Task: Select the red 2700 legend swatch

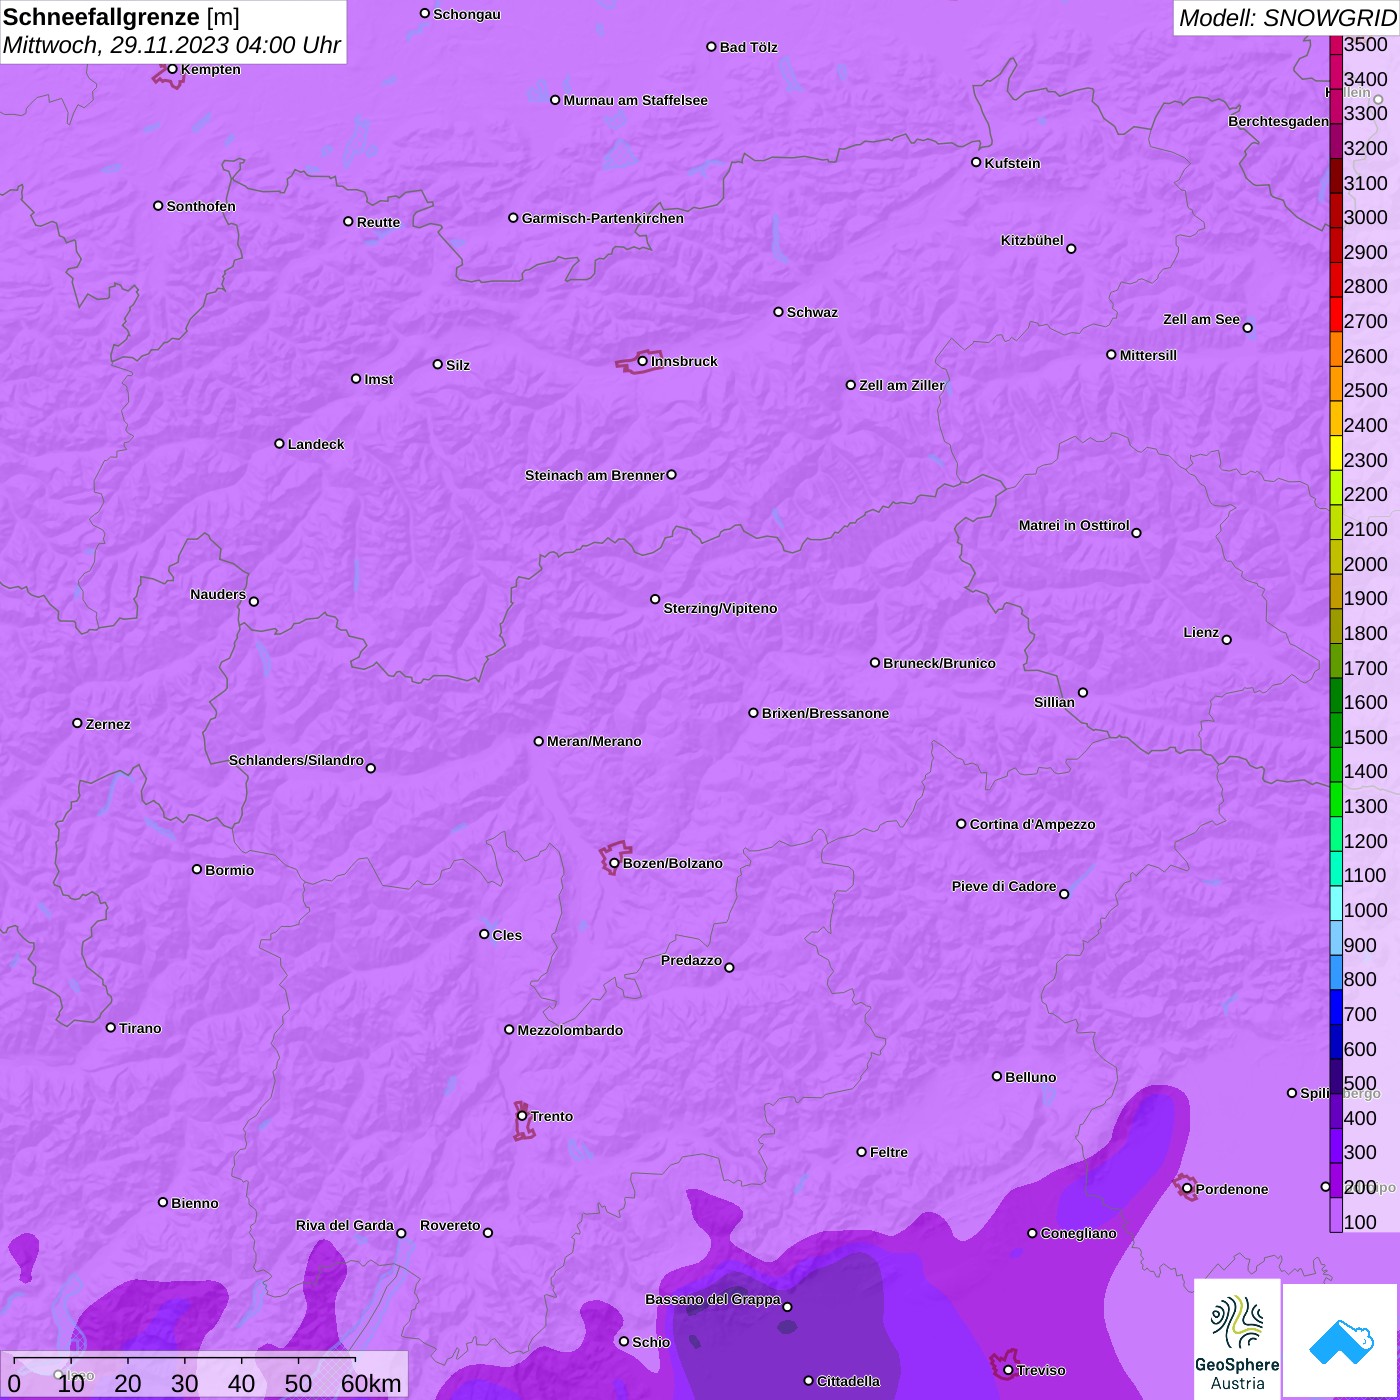Action: [1336, 314]
